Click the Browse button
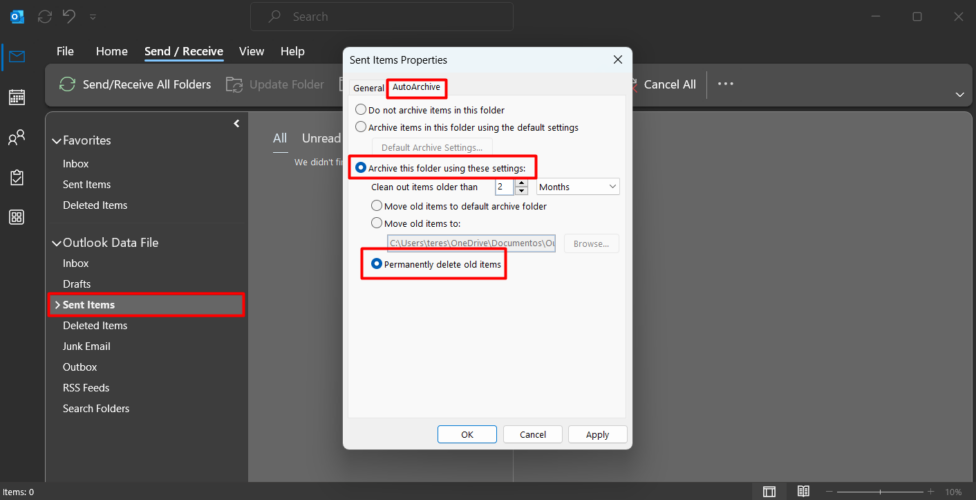Screen dimensions: 976x500 pos(591,243)
